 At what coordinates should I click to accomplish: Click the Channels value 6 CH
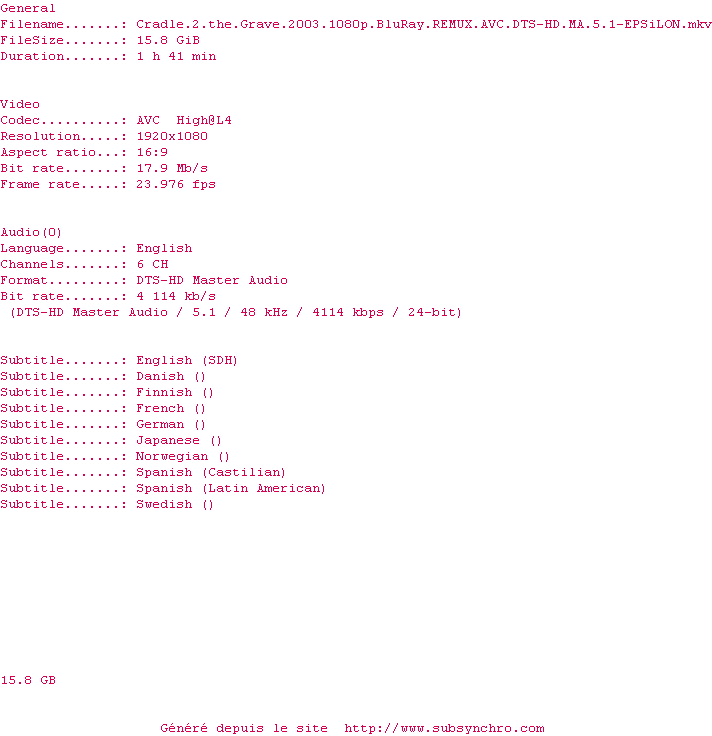153,264
